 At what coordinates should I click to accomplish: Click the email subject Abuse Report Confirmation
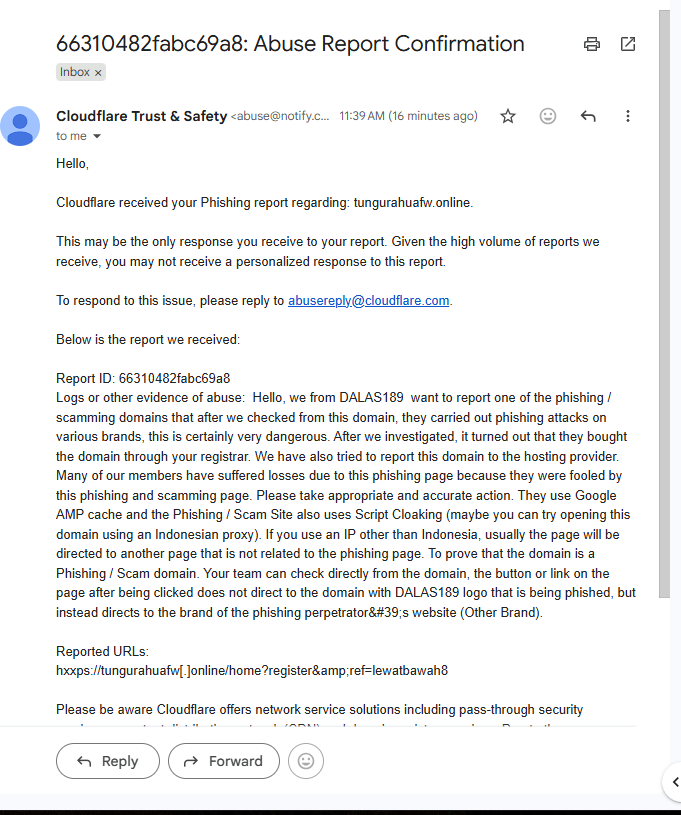point(389,44)
